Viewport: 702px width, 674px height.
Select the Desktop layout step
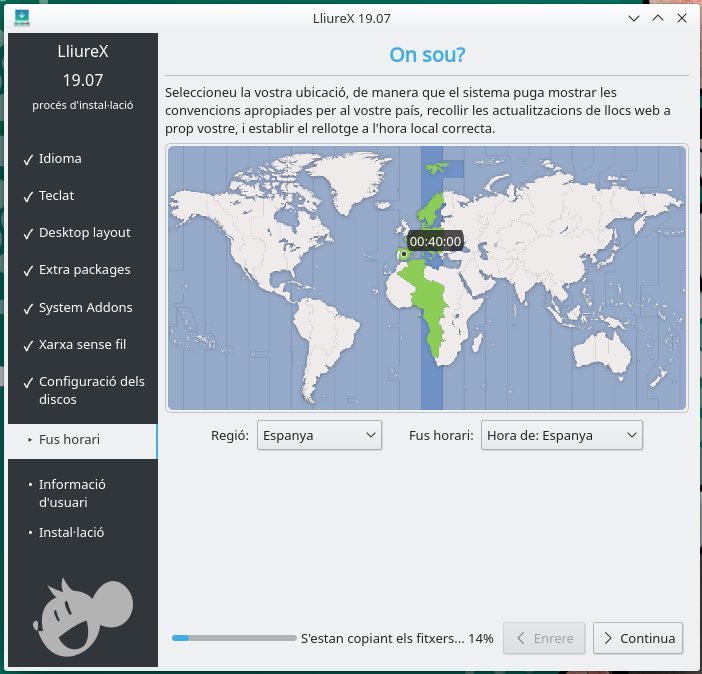pos(85,233)
